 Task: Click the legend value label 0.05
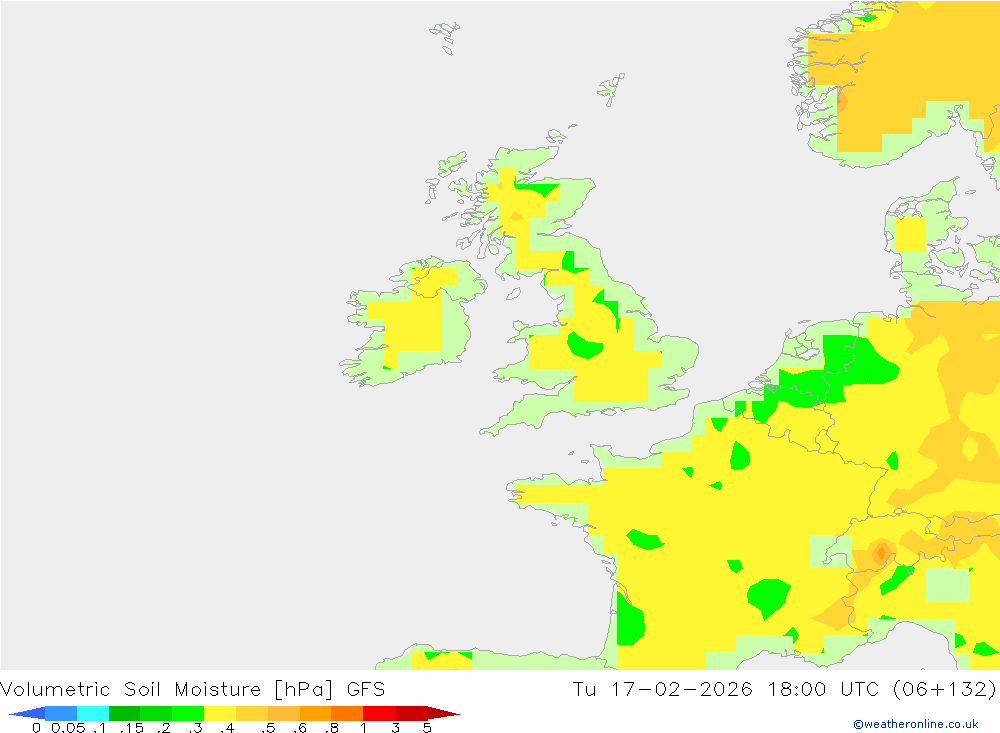tap(68, 728)
